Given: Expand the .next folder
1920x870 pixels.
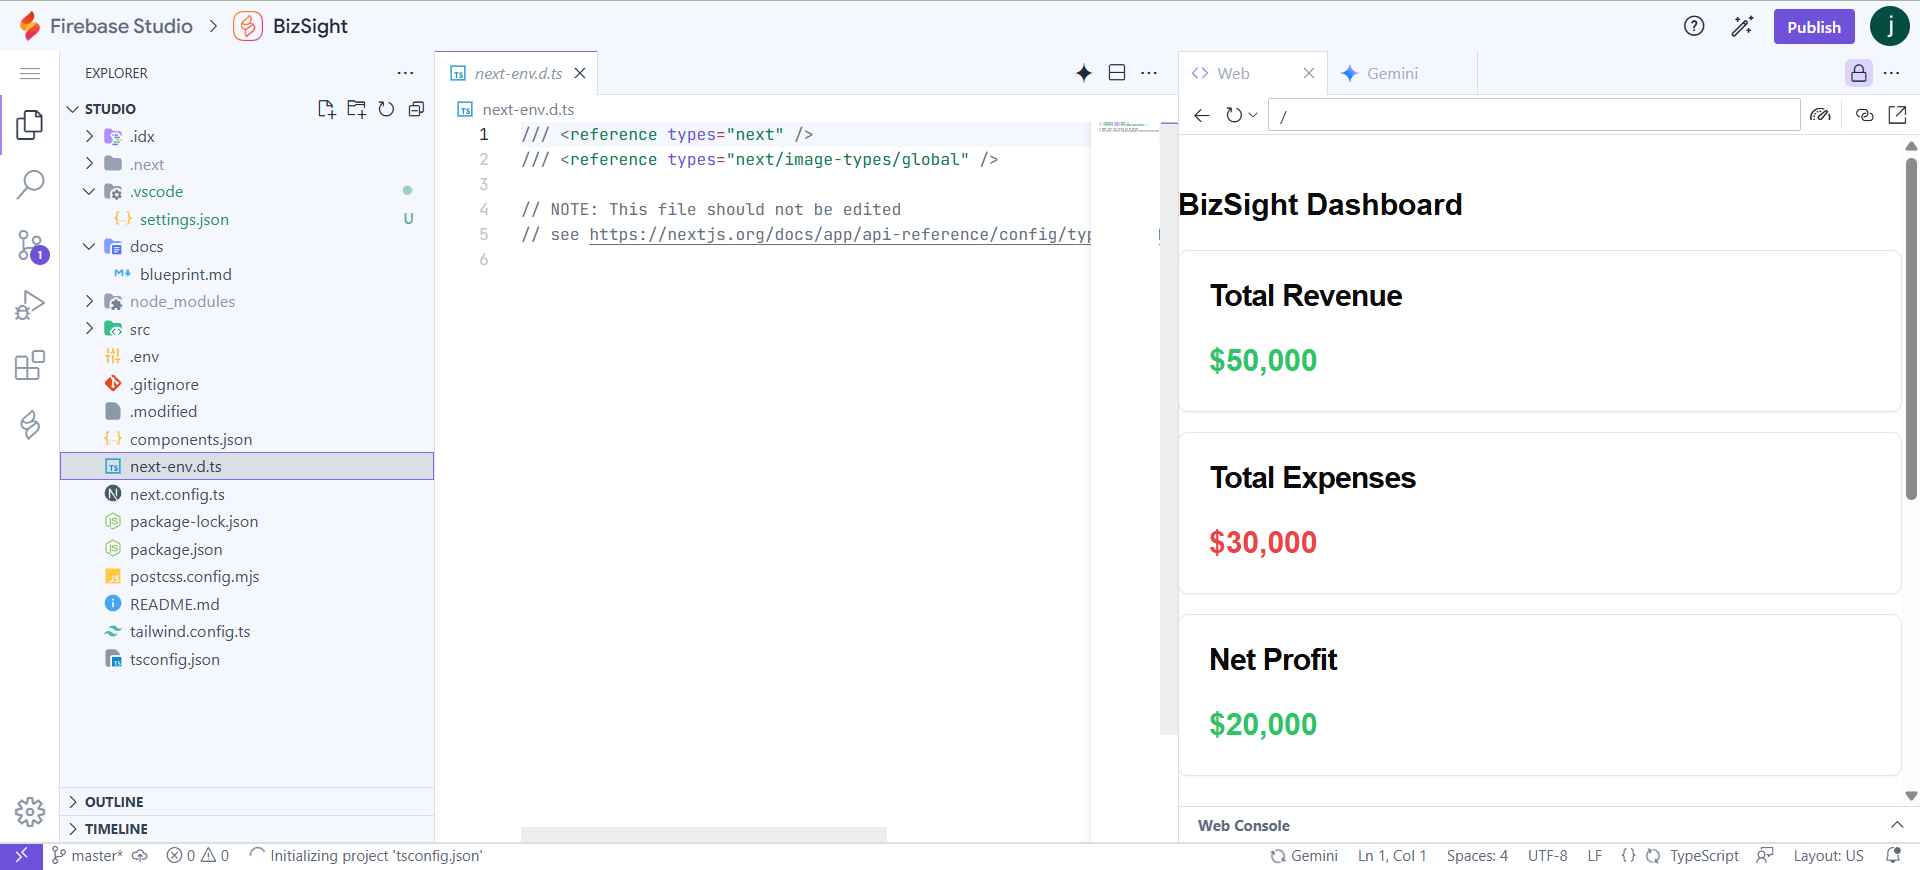Looking at the screenshot, I should point(89,164).
